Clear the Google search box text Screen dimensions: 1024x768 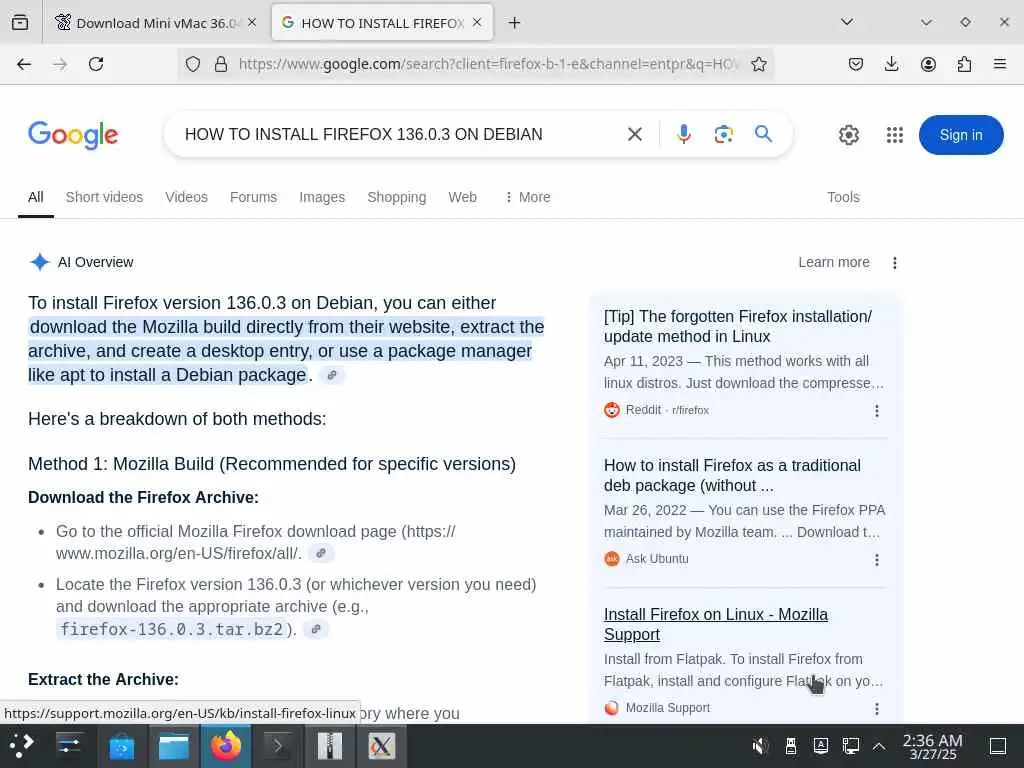635,135
